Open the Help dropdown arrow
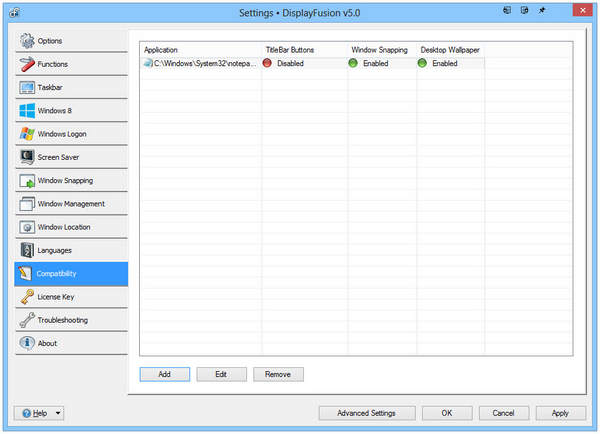600x434 pixels. (x=58, y=413)
